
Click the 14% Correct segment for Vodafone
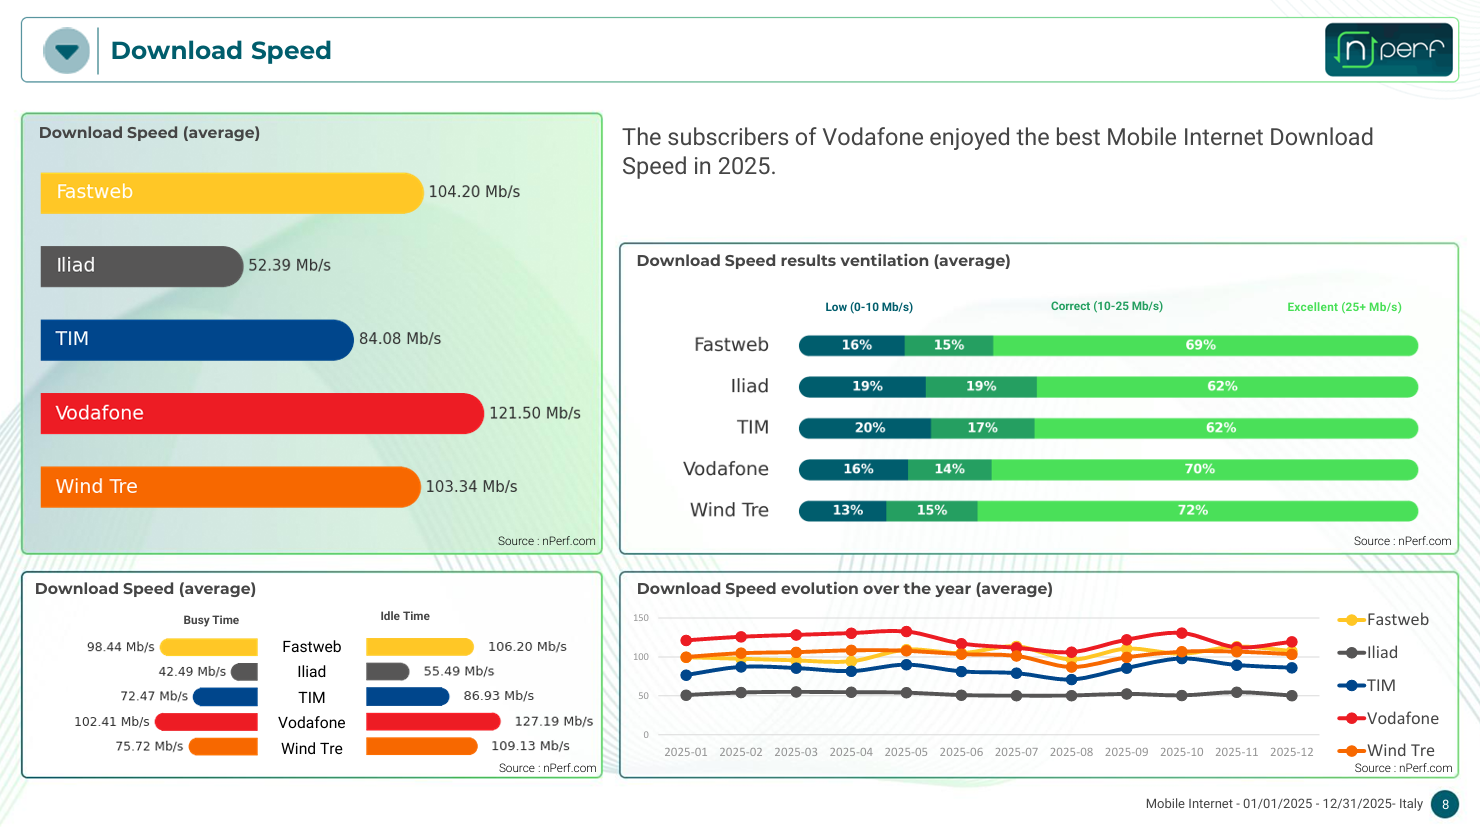950,469
